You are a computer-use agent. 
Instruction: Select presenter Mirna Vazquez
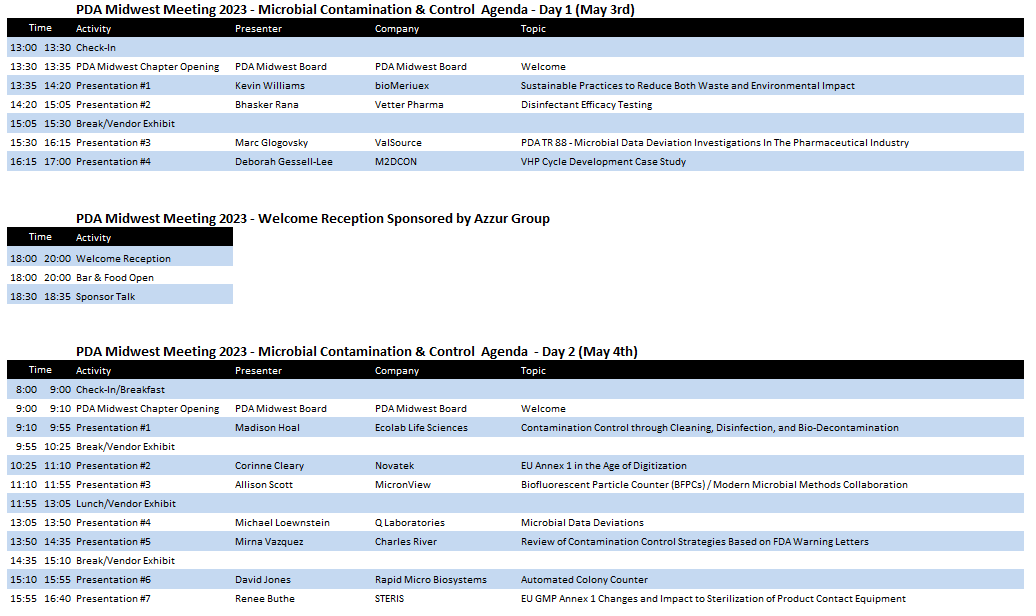click(x=269, y=542)
